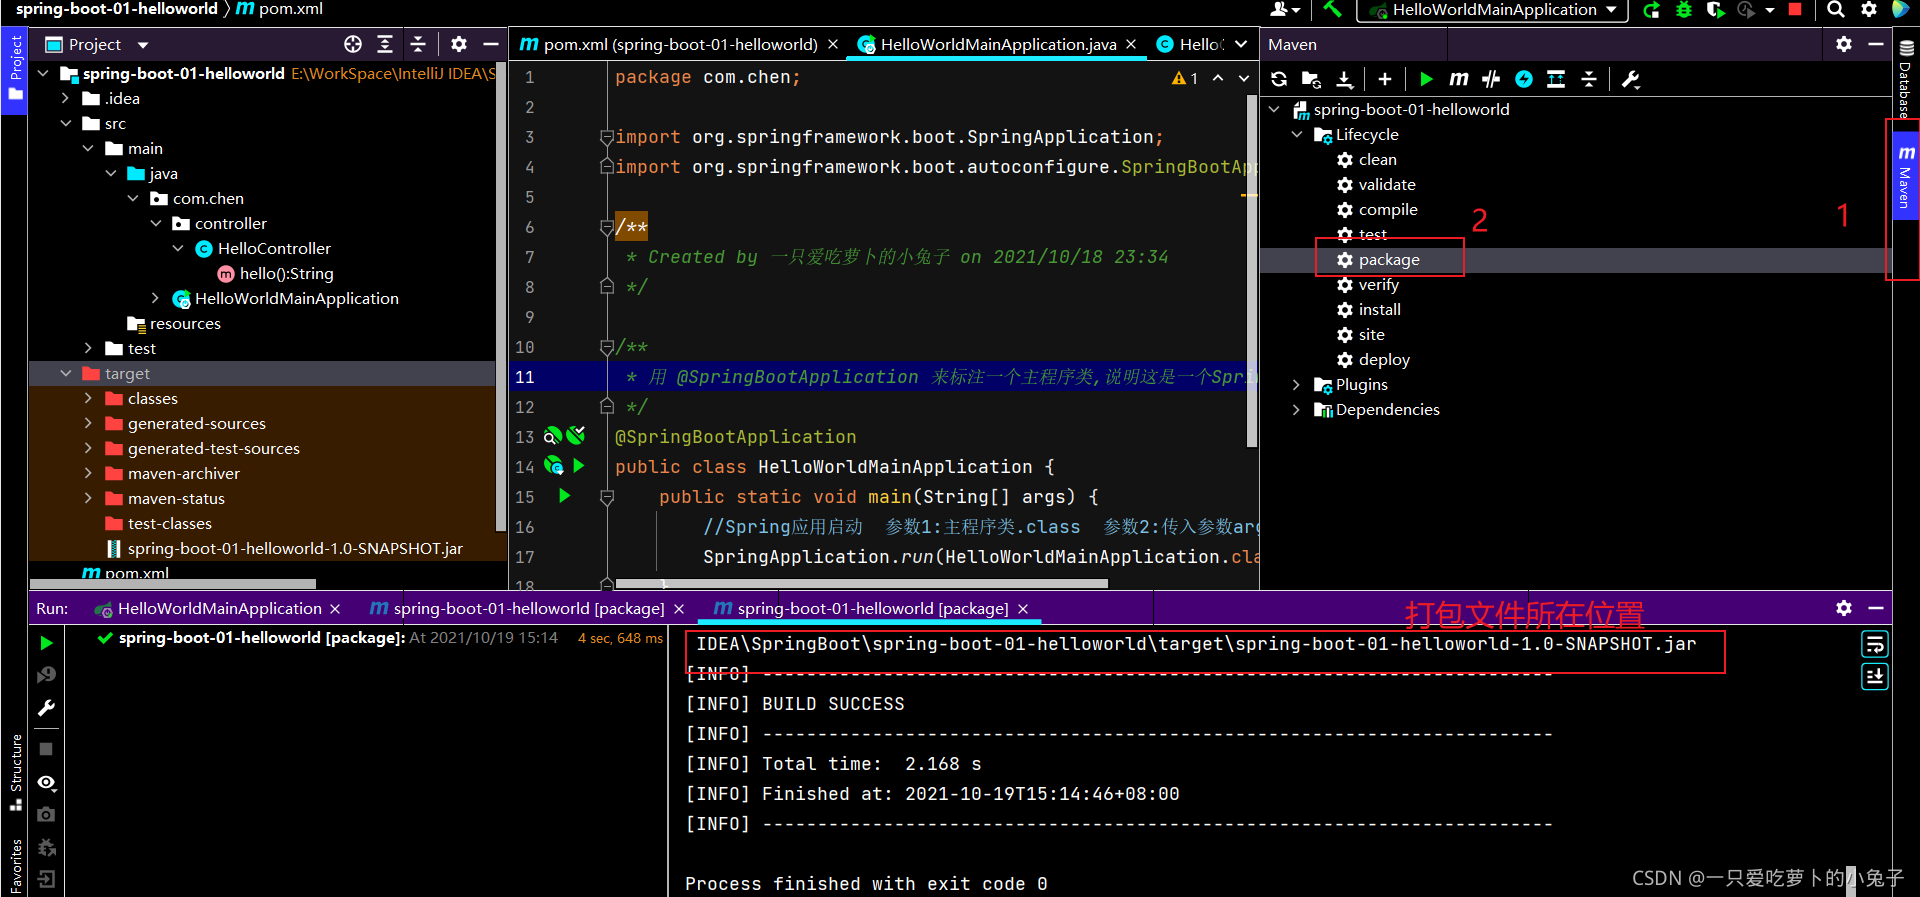This screenshot has height=897, width=1920.
Task: Open run configuration dropdown HelloWorldMainApplication
Action: (1492, 10)
